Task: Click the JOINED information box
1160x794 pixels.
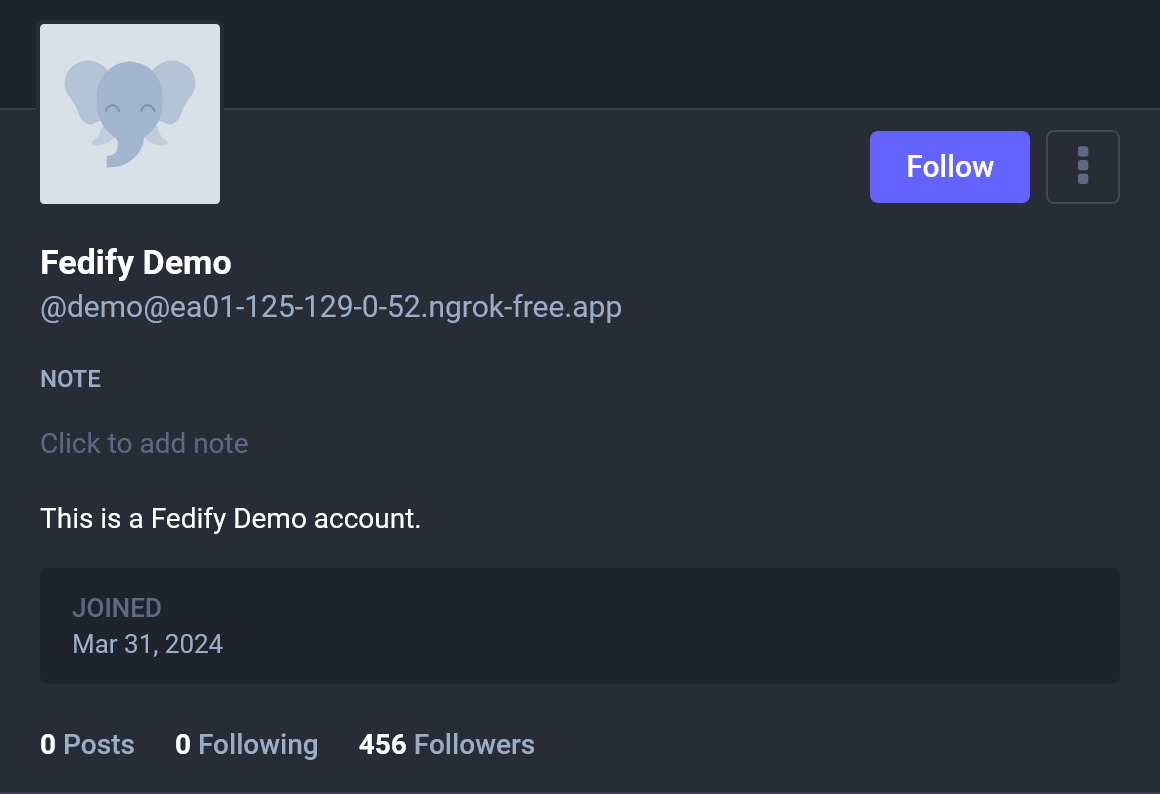Action: click(580, 626)
